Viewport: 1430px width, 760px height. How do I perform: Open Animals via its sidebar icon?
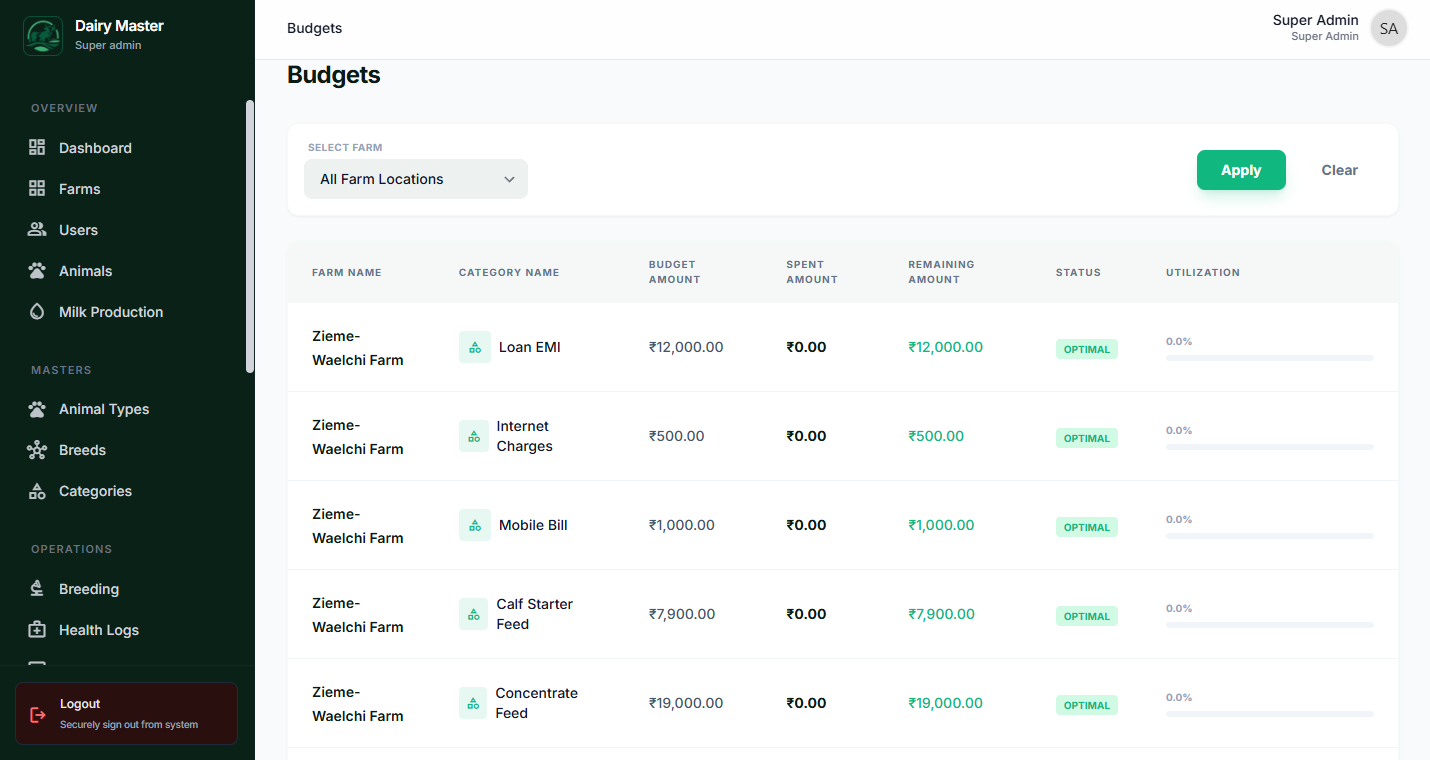[37, 270]
